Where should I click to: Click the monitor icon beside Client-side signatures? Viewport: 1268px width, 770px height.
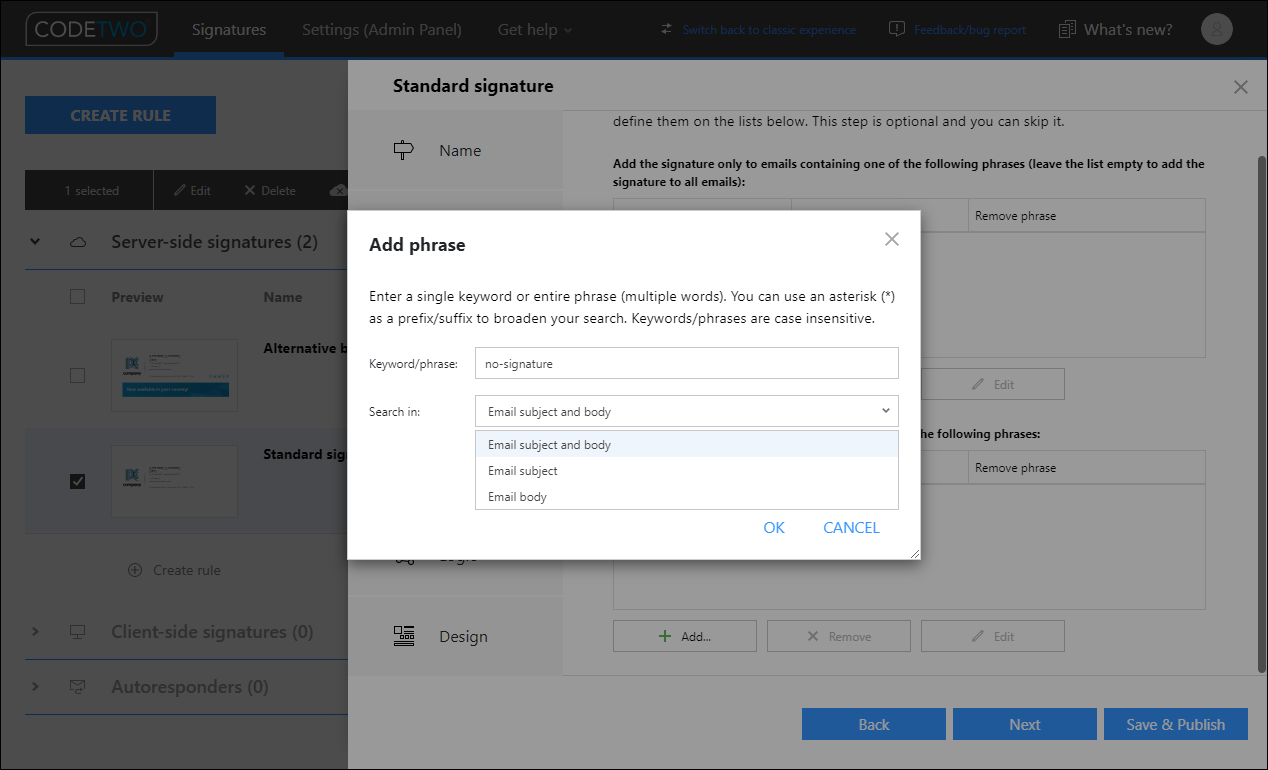pos(78,632)
